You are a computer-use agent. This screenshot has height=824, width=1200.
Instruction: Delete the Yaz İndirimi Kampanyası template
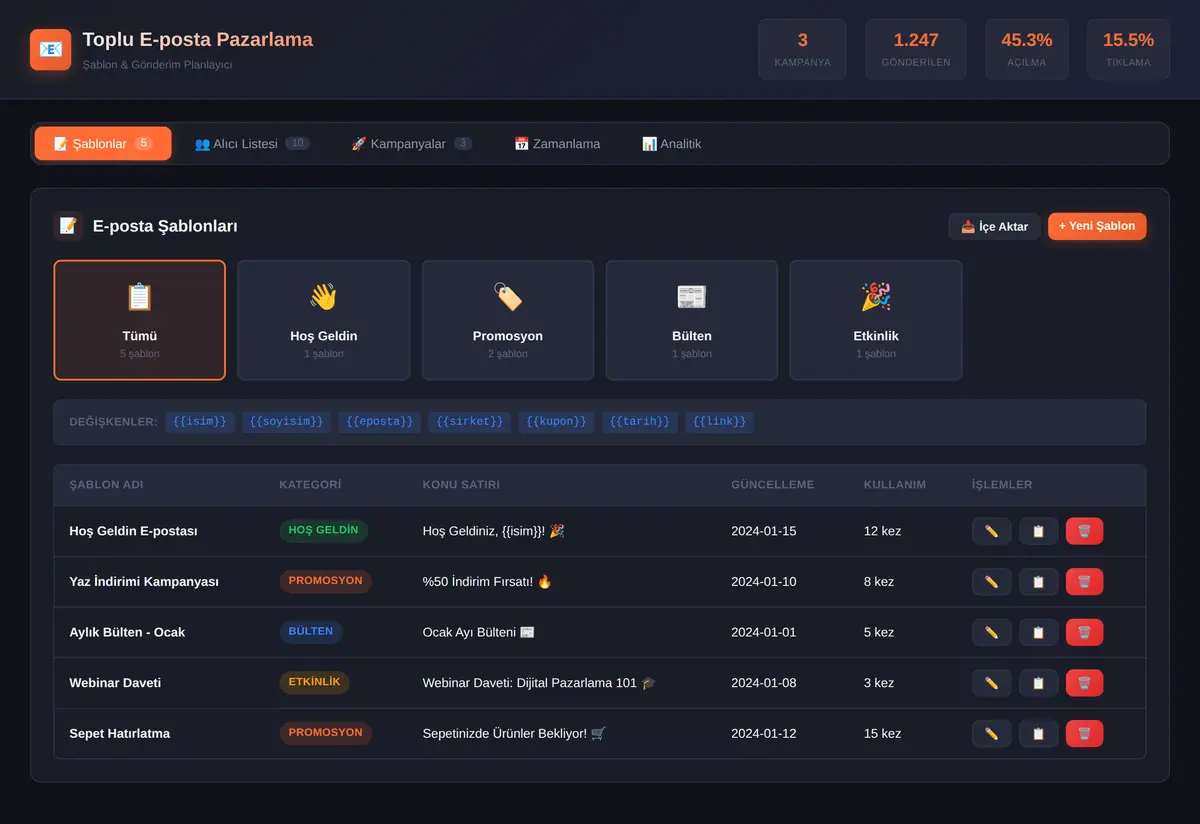(1084, 582)
